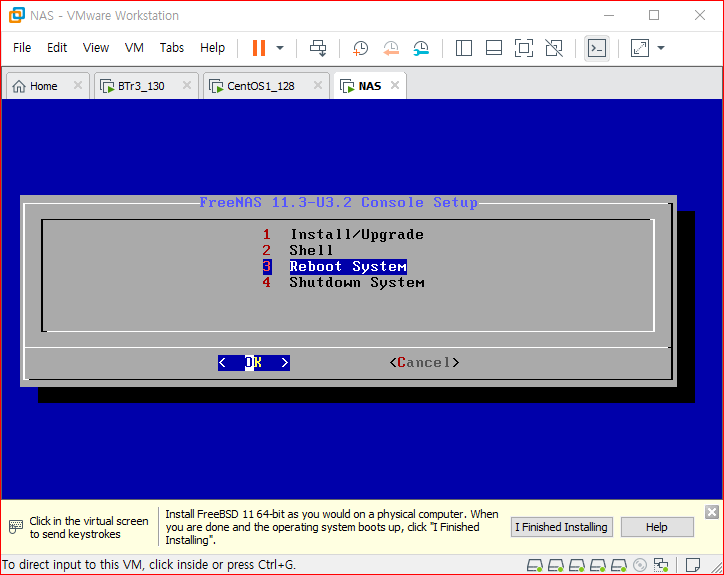The image size is (724, 575).
Task: Select option 4 Shutdown System
Action: pos(343,282)
